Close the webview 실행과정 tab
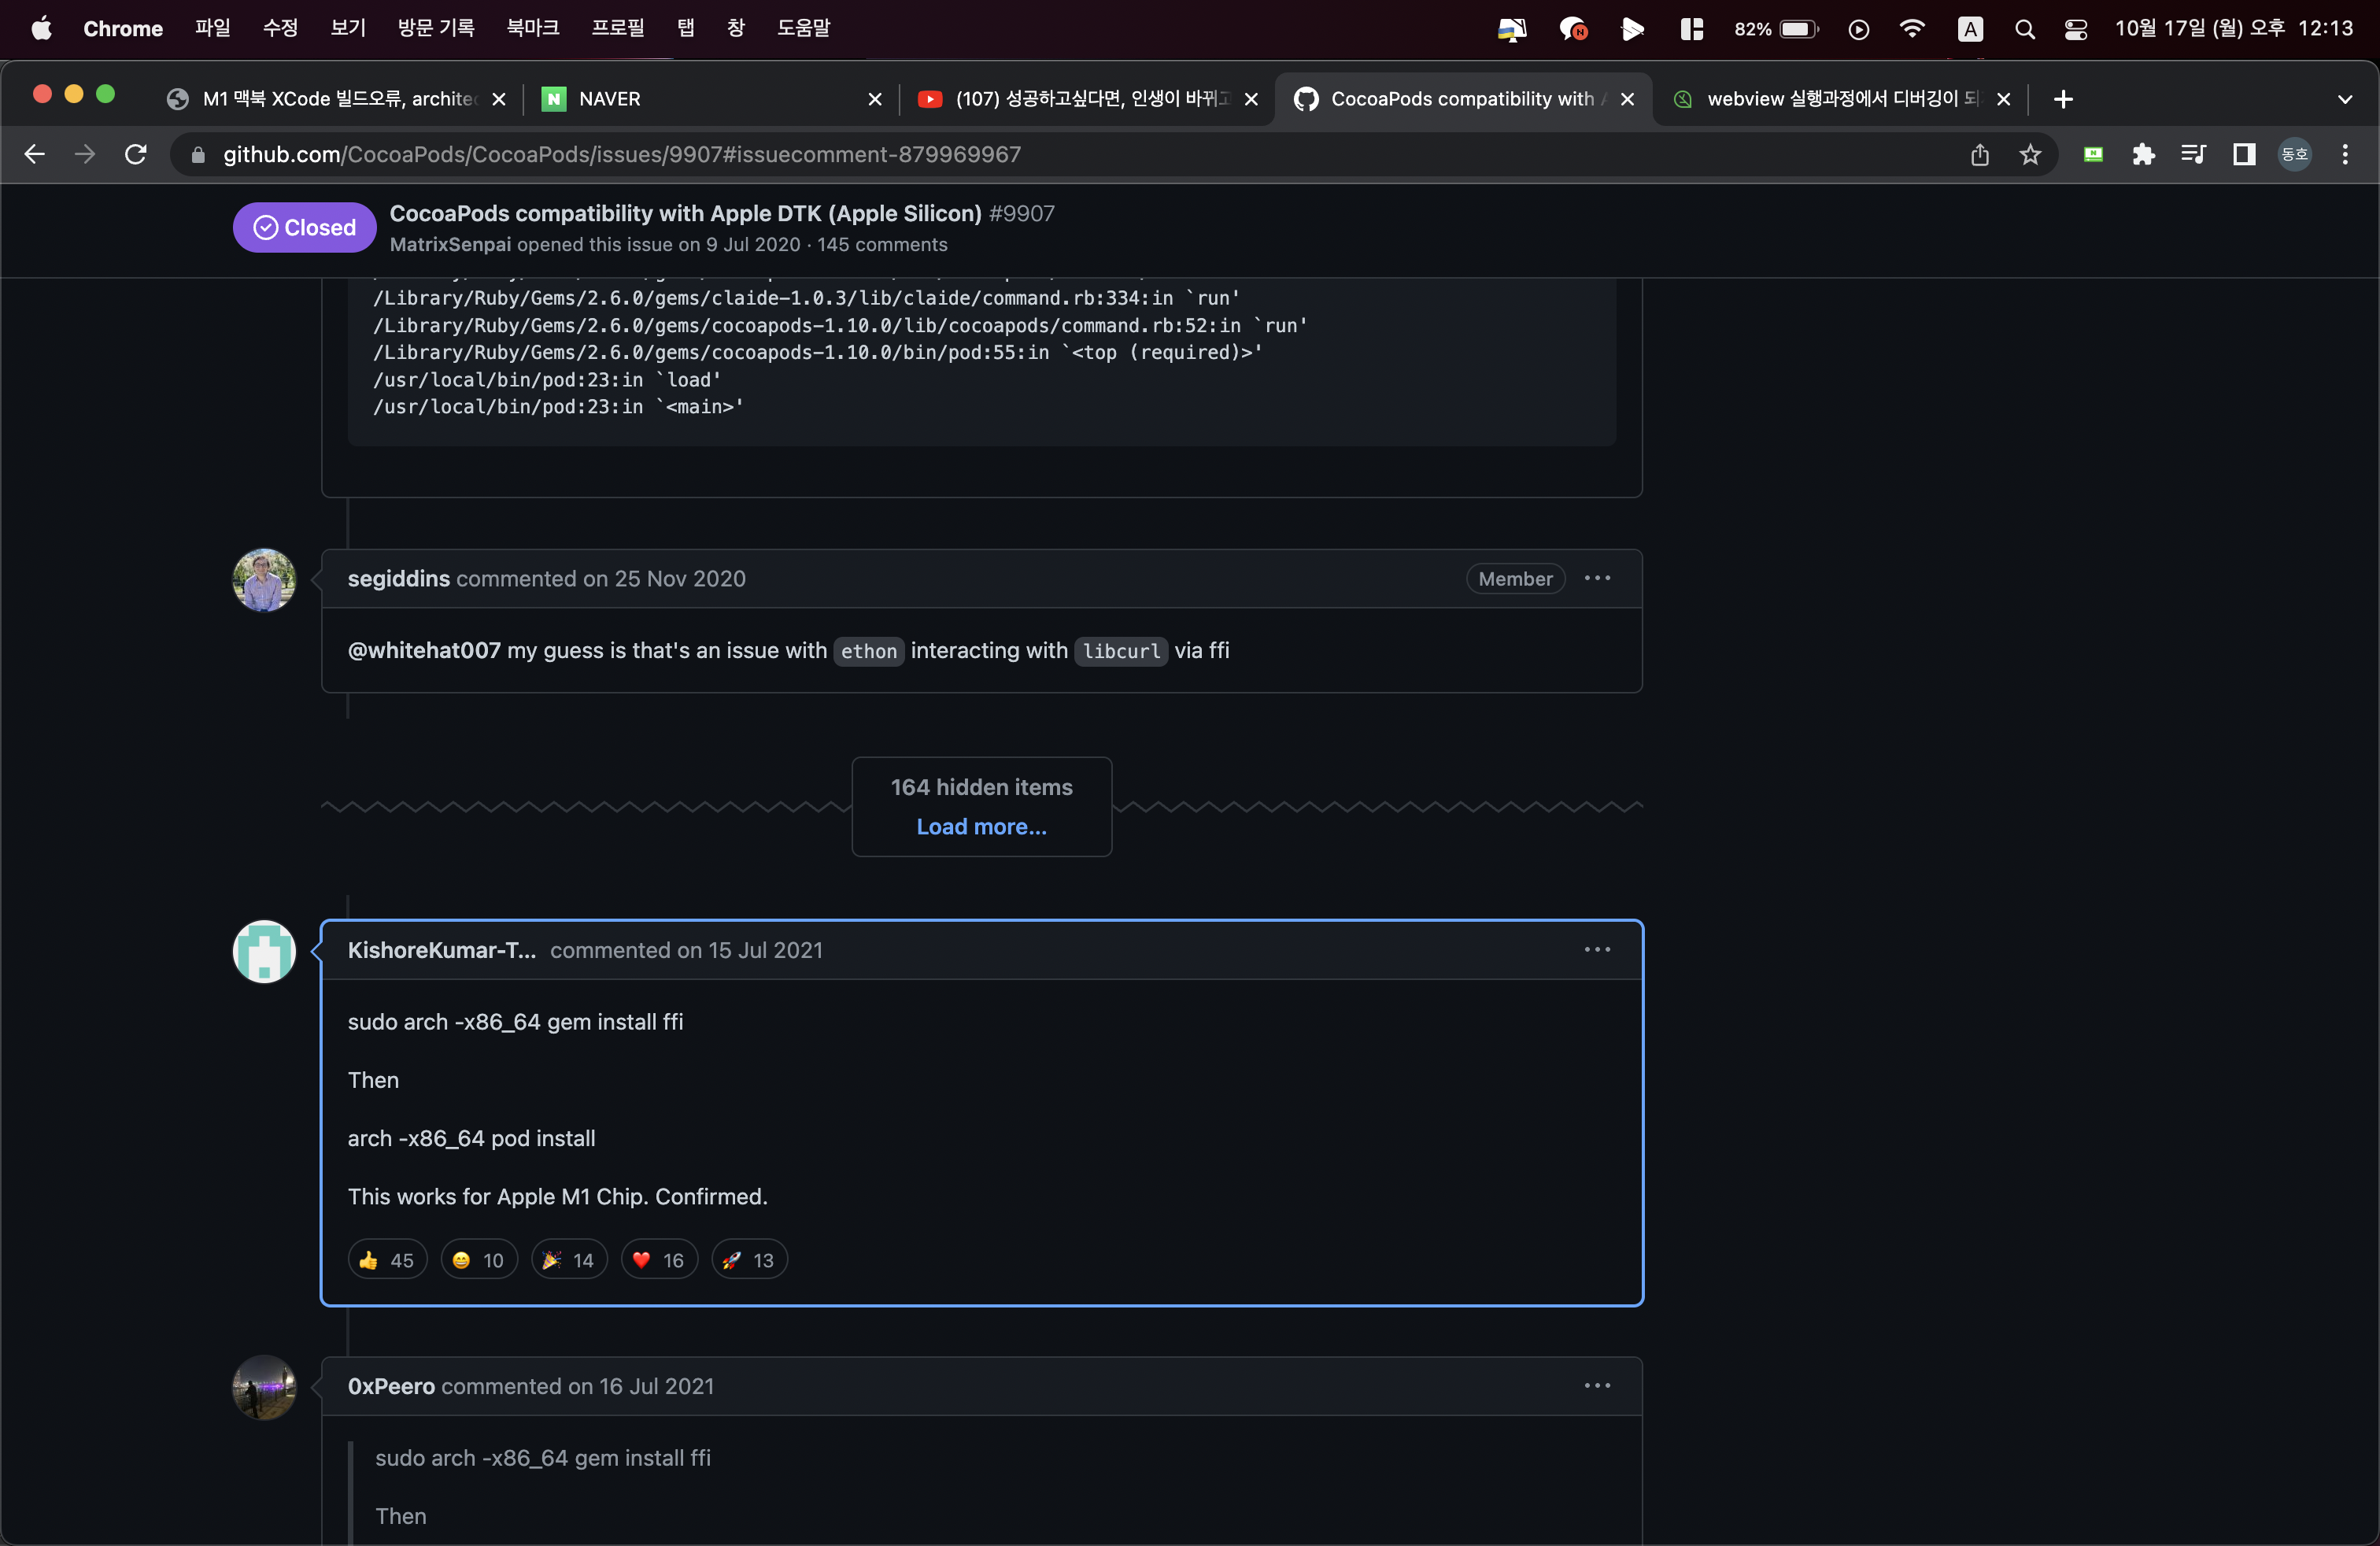The image size is (2380, 1546). (x=2003, y=99)
